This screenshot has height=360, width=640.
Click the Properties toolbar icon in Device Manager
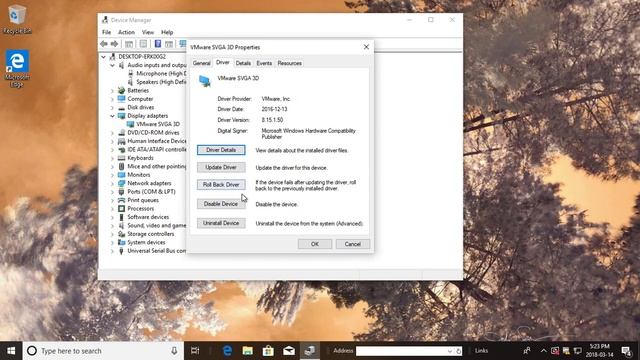pyautogui.click(x=143, y=44)
